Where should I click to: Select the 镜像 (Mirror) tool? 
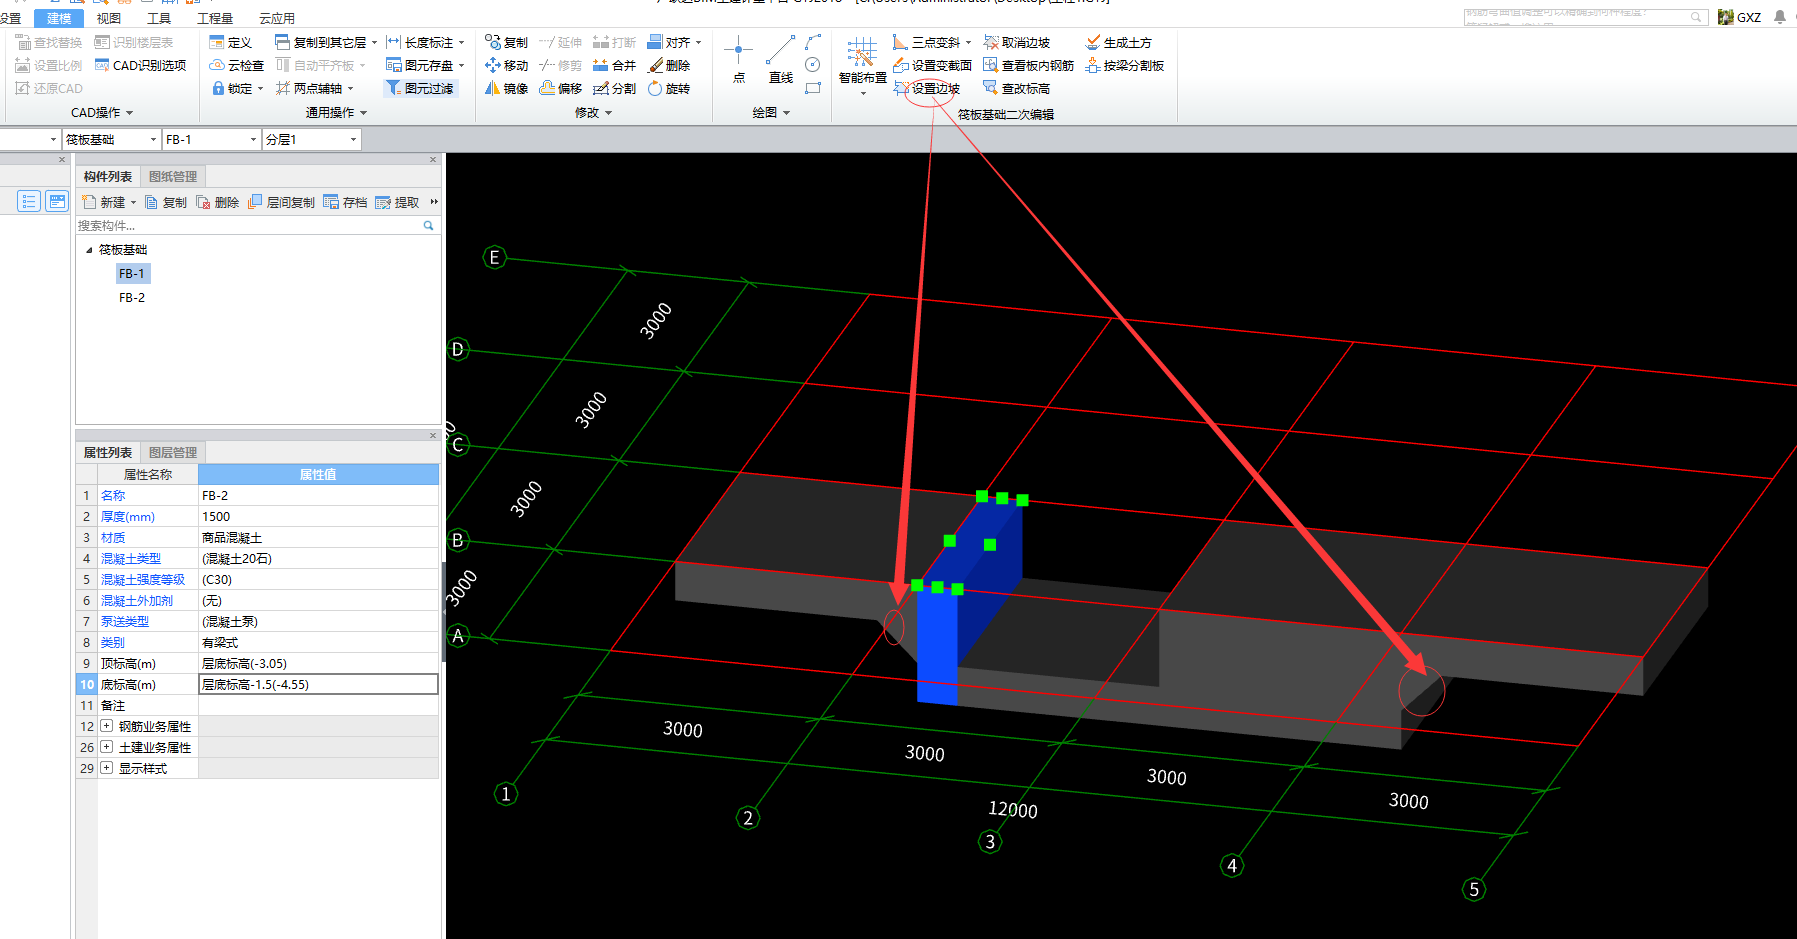[x=506, y=88]
